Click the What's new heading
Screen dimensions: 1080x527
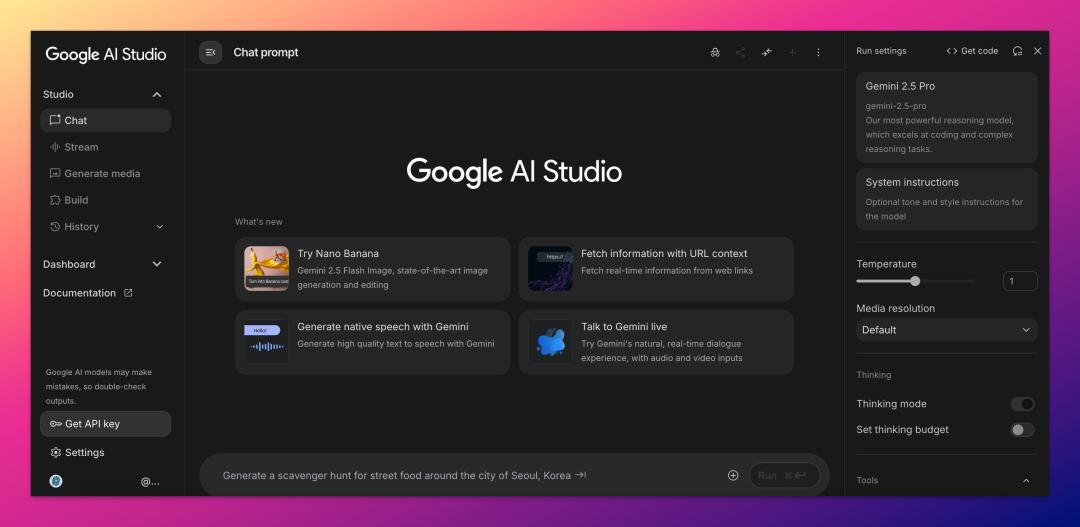258,222
